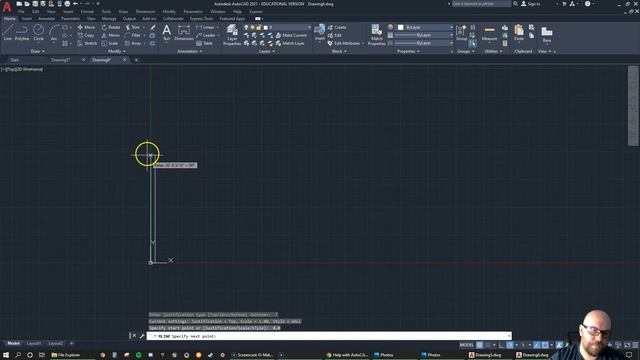The width and height of the screenshot is (640, 360).
Task: Click the Undo arrow in quick access toolbar
Action: (x=76, y=4)
